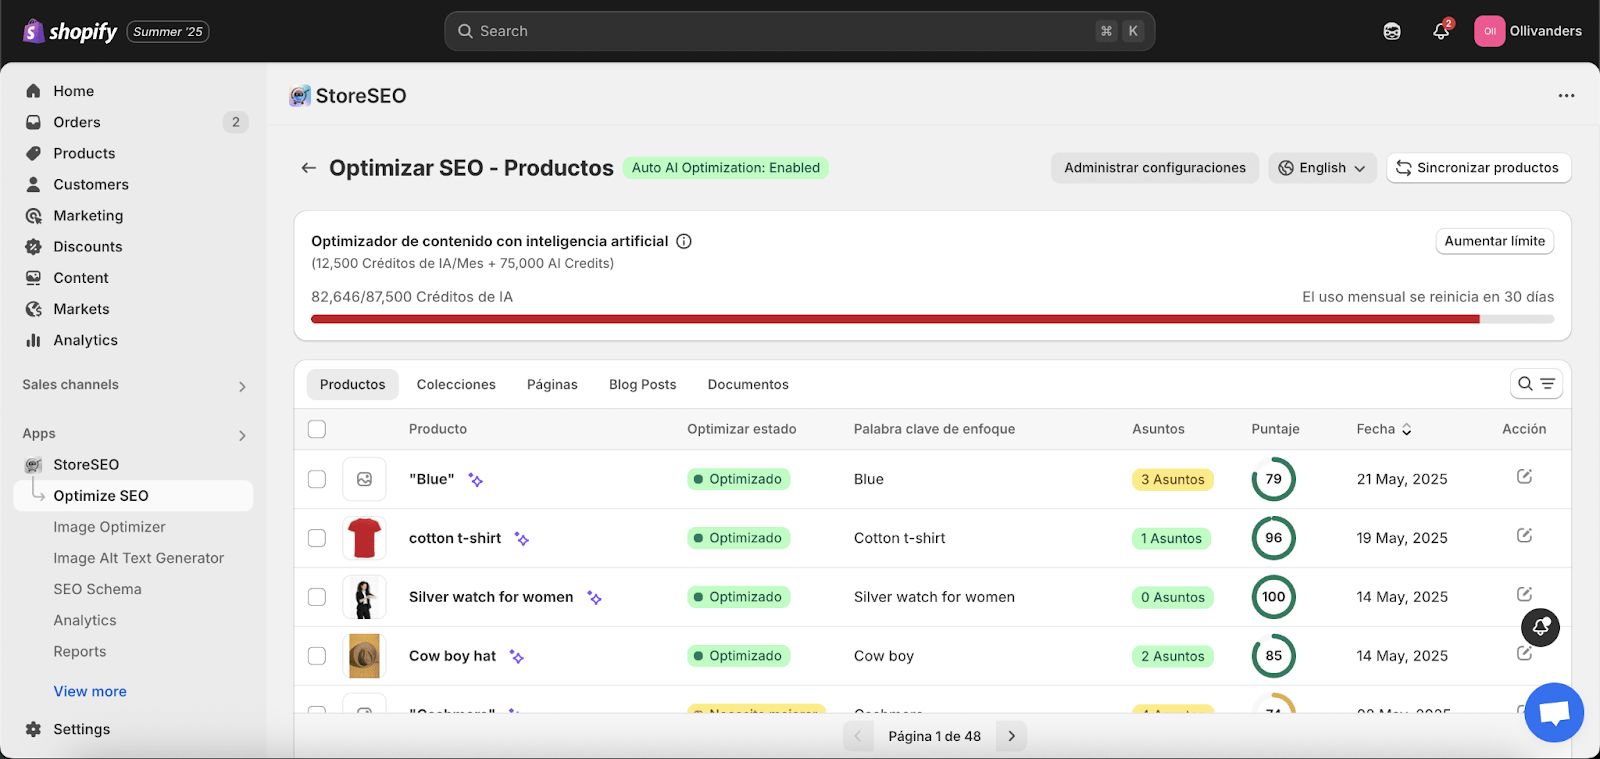Switch to the Colecciones tab
Screen dimensions: 1600x759
point(456,385)
